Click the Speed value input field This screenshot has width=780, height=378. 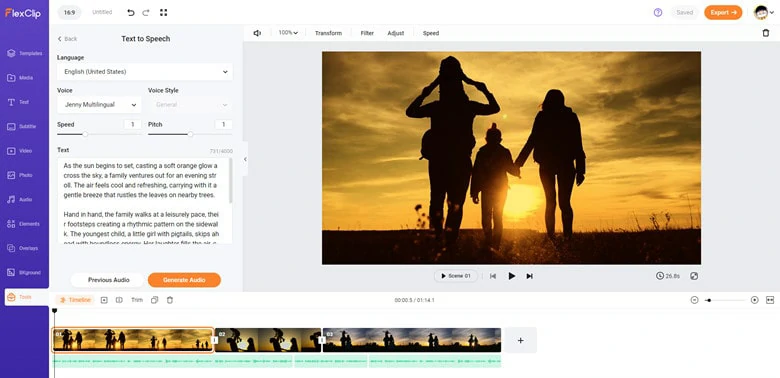[133, 124]
